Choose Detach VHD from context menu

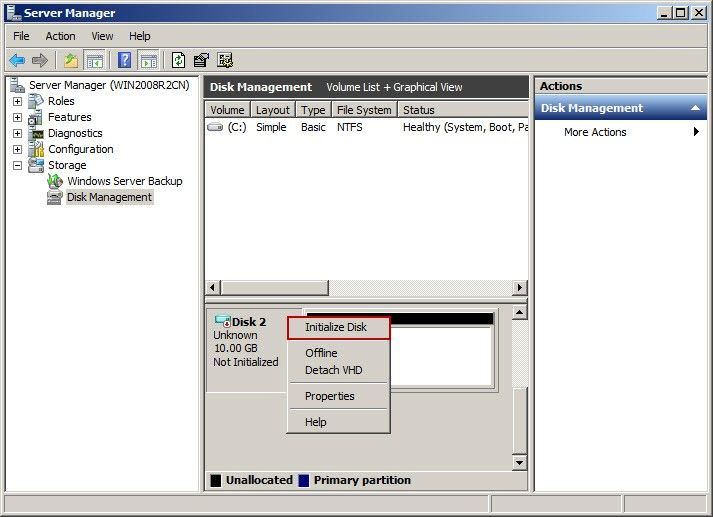[338, 370]
